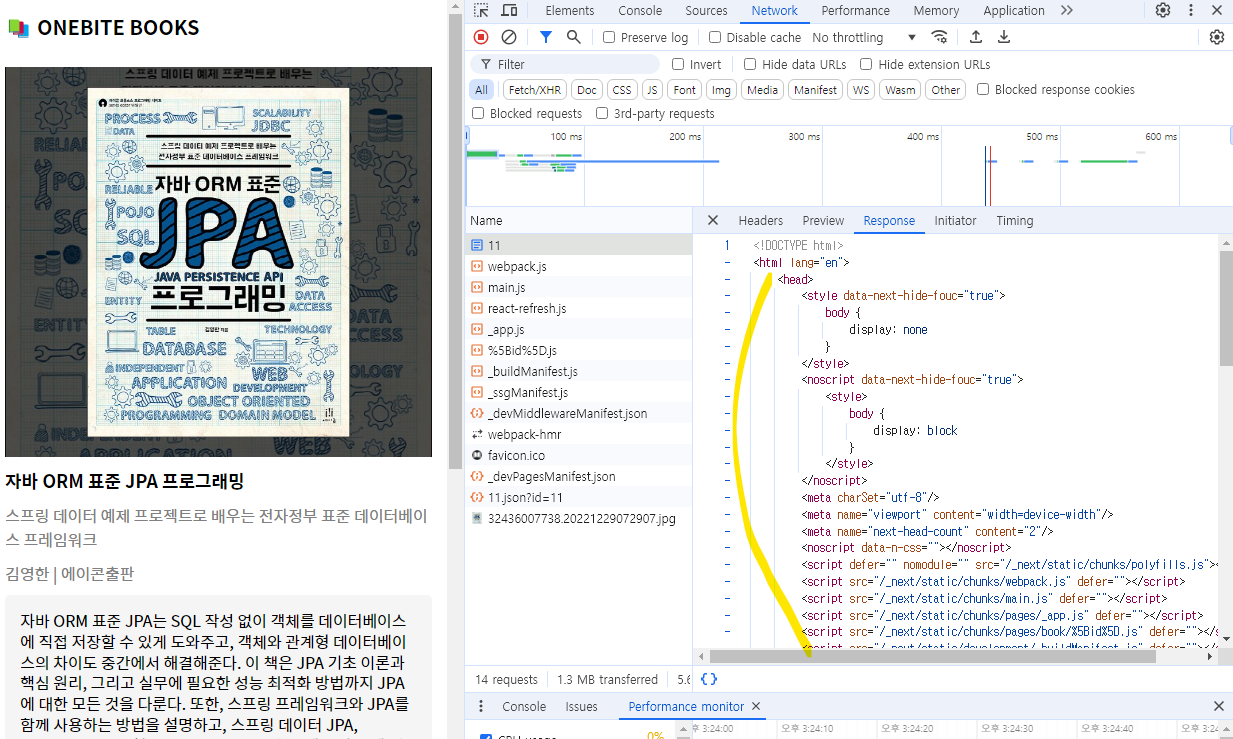
Task: Open the Memory tab
Action: 936,11
